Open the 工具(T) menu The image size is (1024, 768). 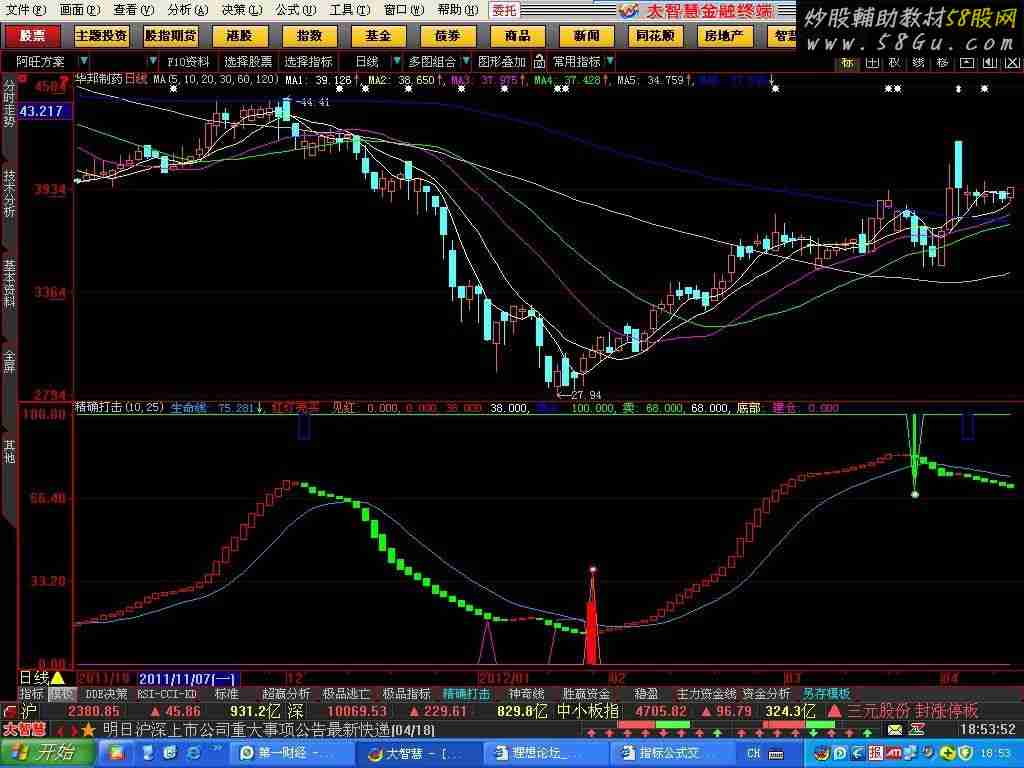click(349, 10)
